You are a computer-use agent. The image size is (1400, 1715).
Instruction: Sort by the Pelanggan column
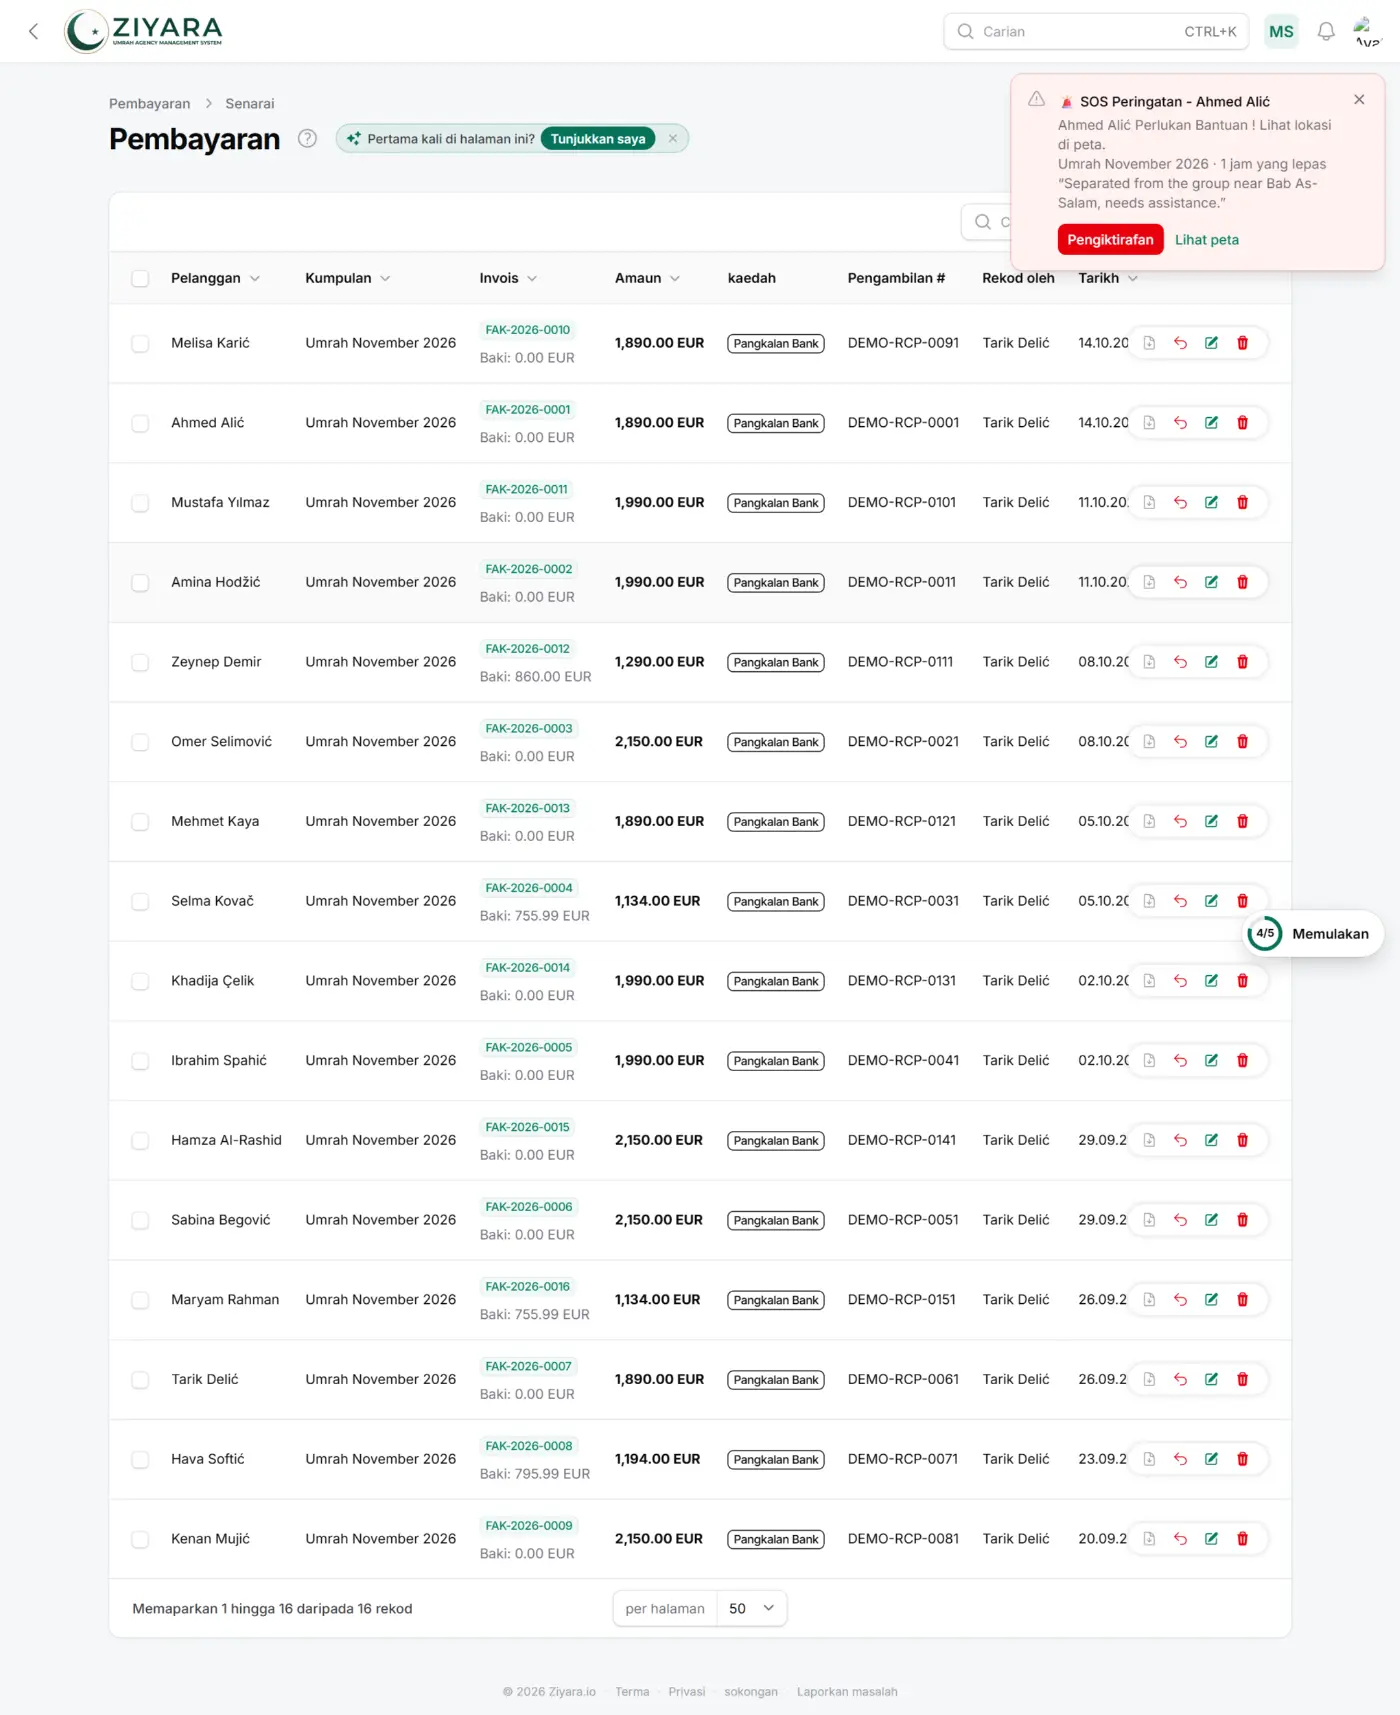(x=215, y=278)
